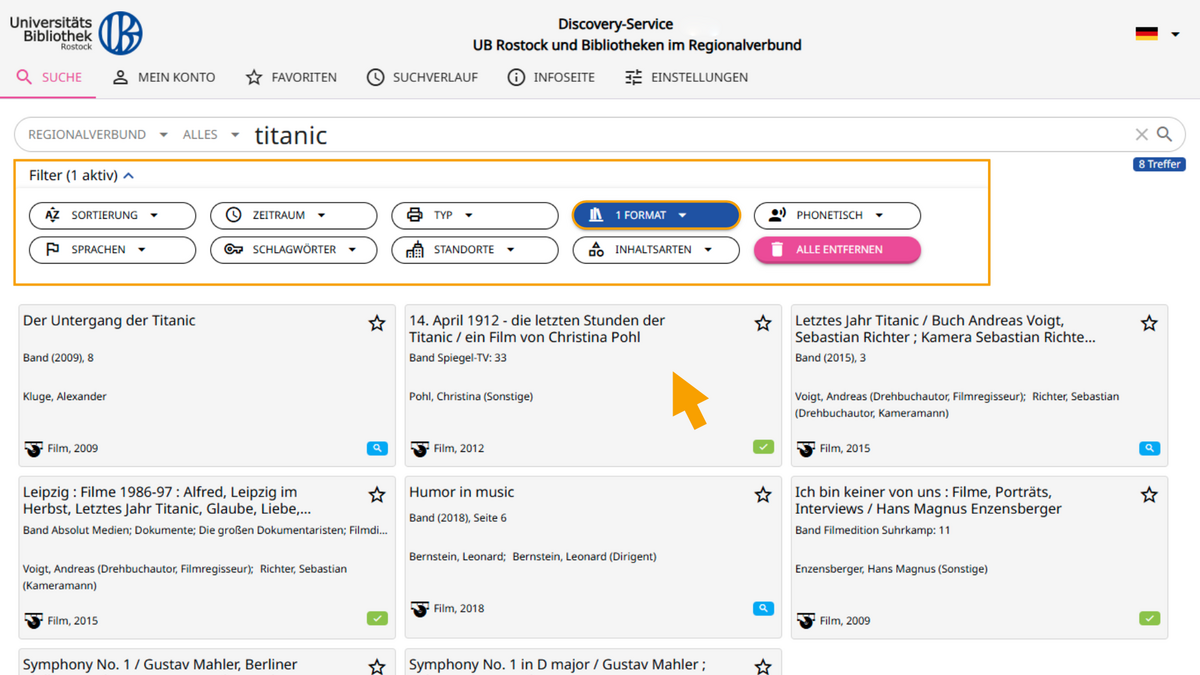This screenshot has width=1200, height=675.
Task: Open the Sortierung filter dropdown
Action: tap(112, 215)
